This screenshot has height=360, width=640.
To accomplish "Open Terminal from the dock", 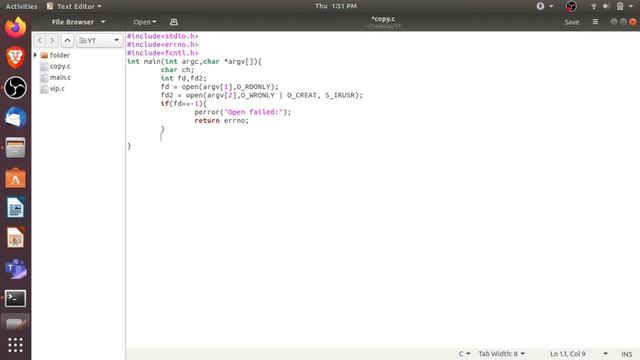I will (x=16, y=298).
